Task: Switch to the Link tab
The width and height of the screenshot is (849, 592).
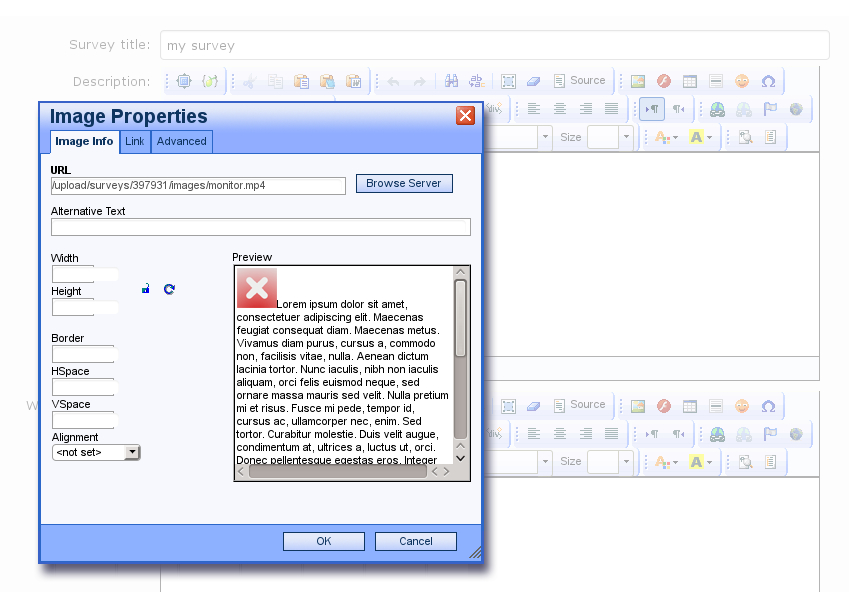Action: 134,141
